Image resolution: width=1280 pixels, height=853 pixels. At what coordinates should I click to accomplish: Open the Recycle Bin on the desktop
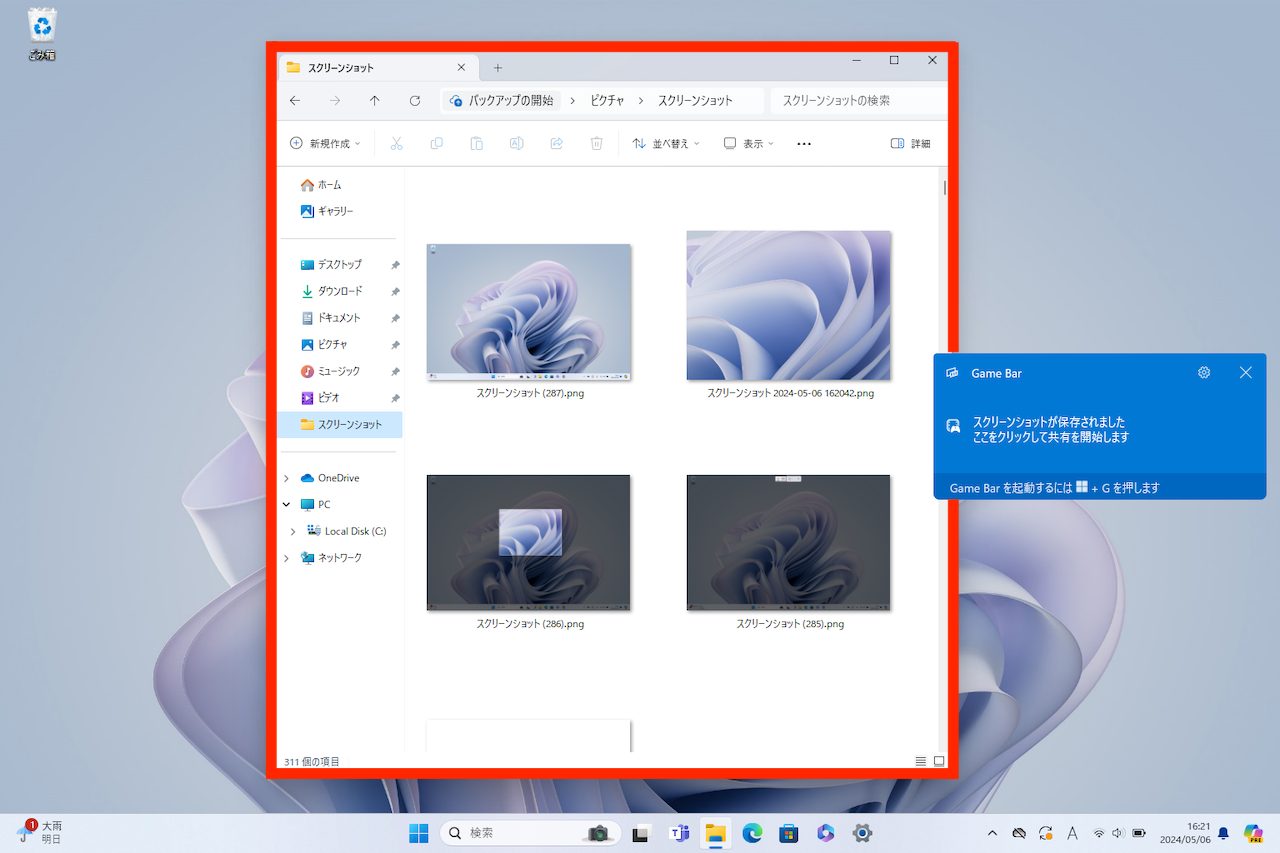[x=42, y=34]
